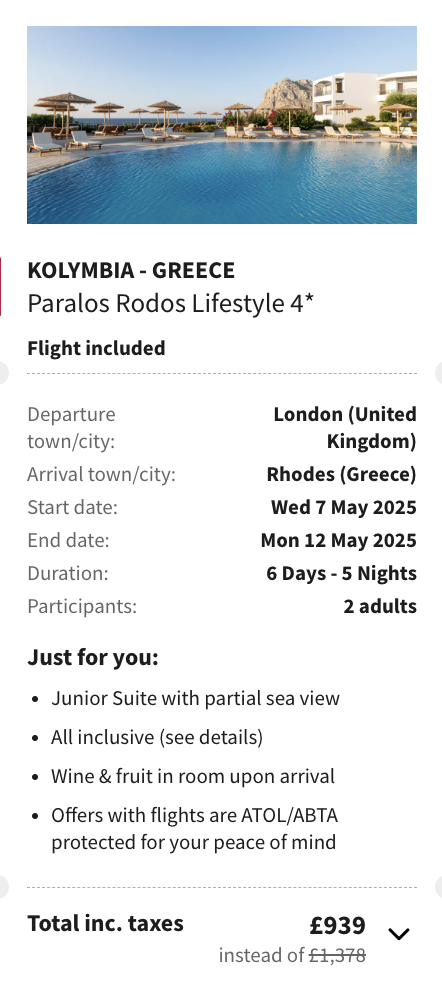The width and height of the screenshot is (442, 992).
Task: Click the Flight included label
Action: click(x=96, y=348)
